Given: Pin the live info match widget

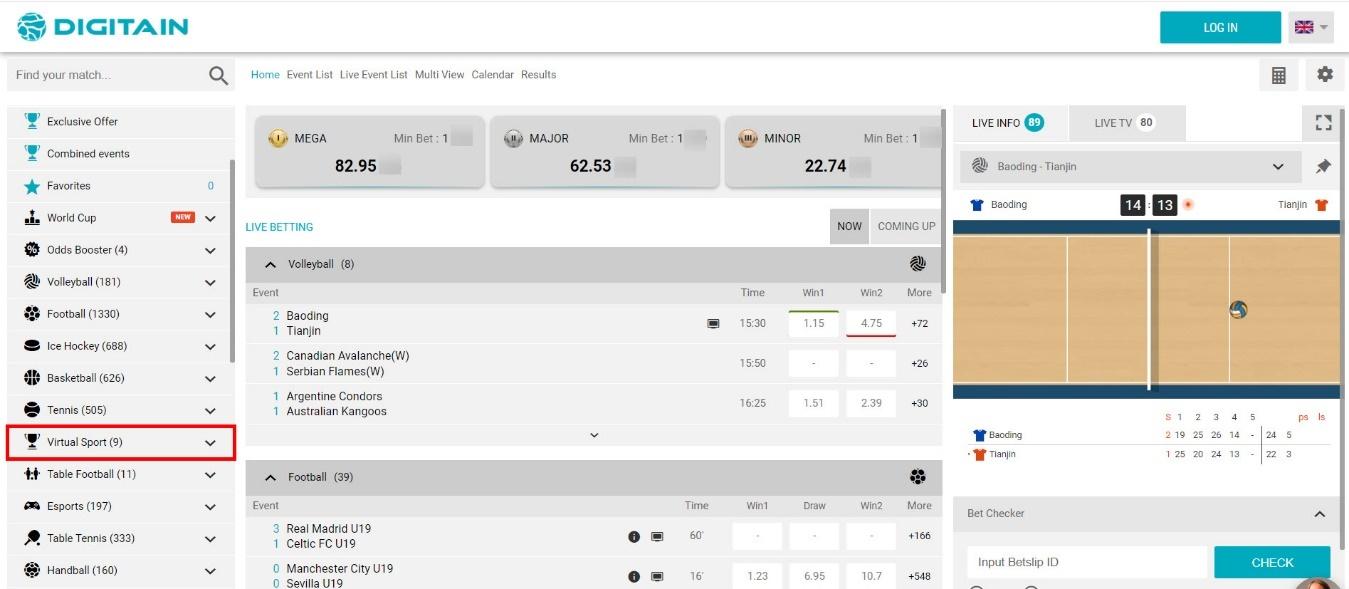Looking at the screenshot, I should click(x=1323, y=167).
